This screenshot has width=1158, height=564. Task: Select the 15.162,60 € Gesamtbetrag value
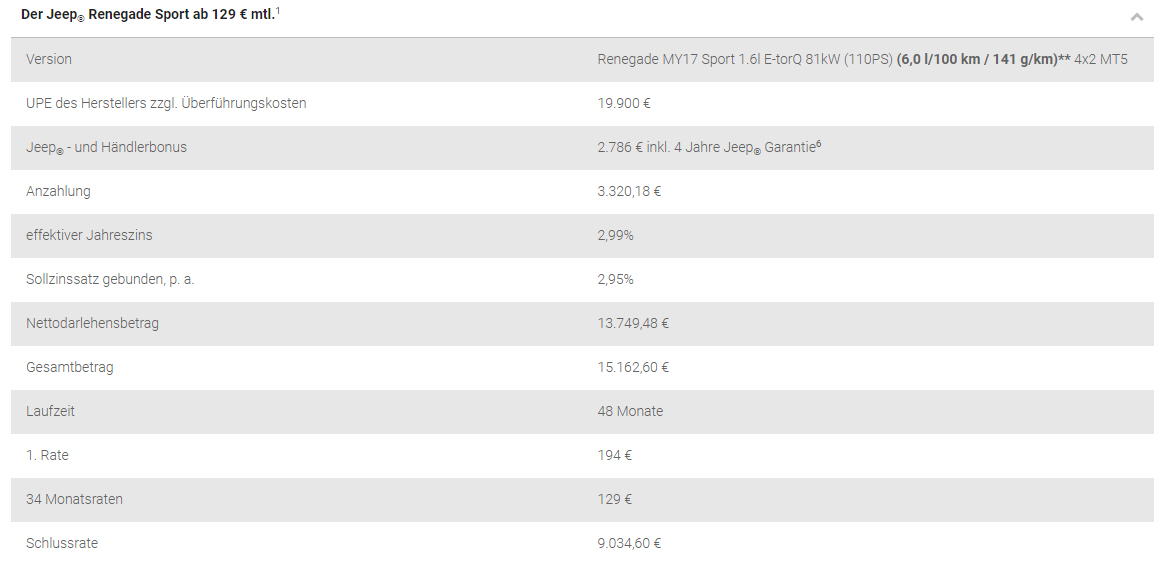(633, 367)
